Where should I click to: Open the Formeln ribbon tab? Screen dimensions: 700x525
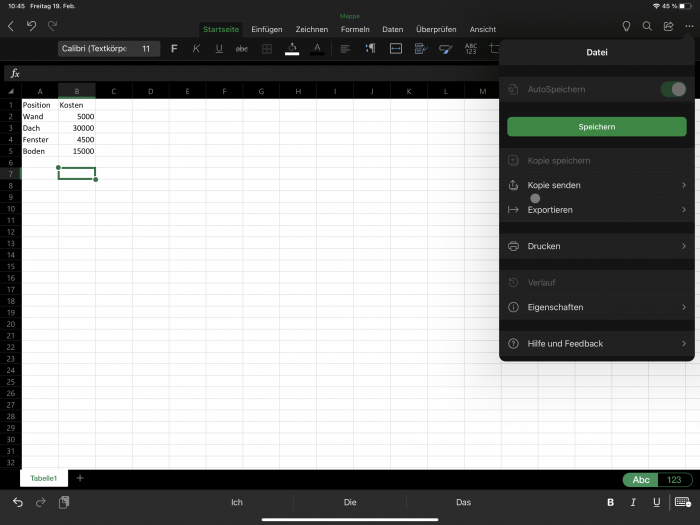pos(355,29)
